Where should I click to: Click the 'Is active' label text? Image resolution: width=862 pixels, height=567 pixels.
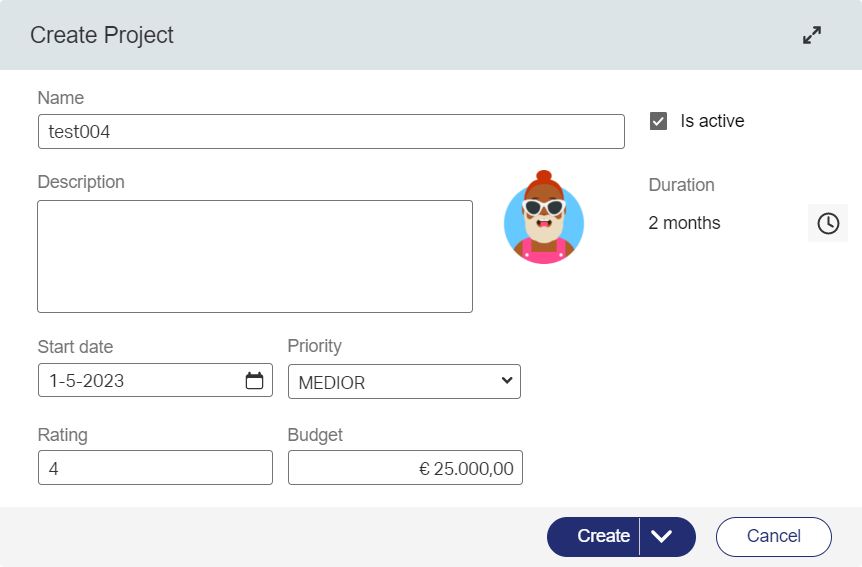(x=712, y=121)
